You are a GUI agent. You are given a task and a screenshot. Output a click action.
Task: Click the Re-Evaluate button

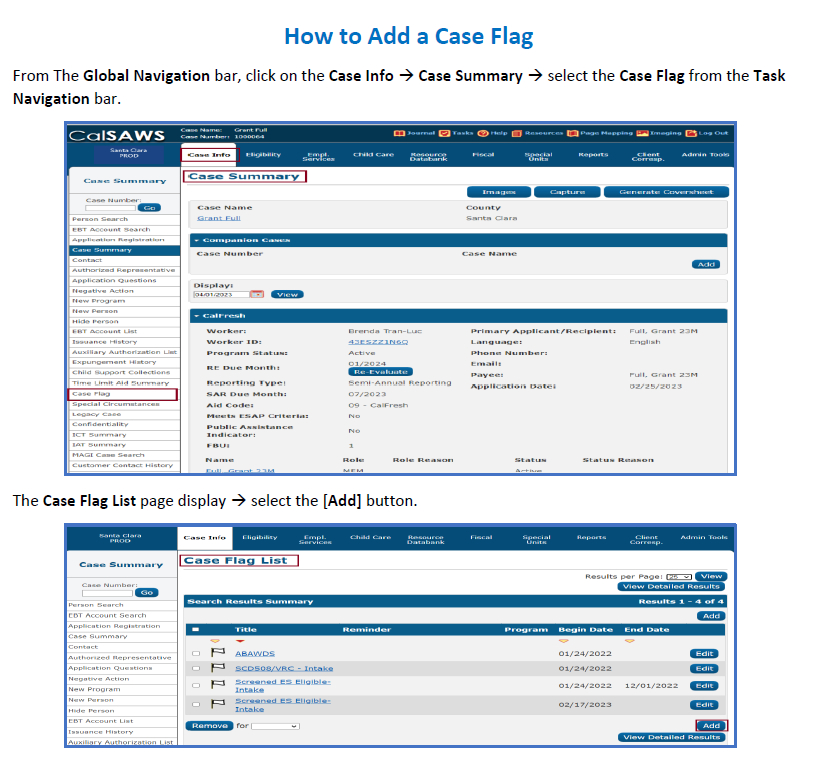[x=380, y=372]
